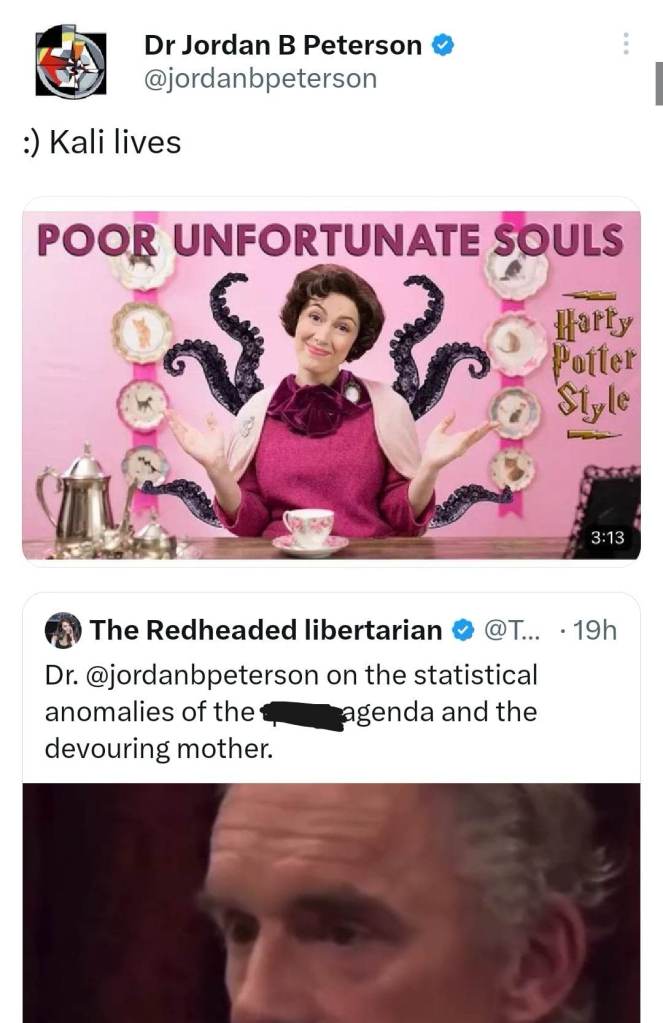Click the quoted tweet's verified checkmark

coord(463,630)
